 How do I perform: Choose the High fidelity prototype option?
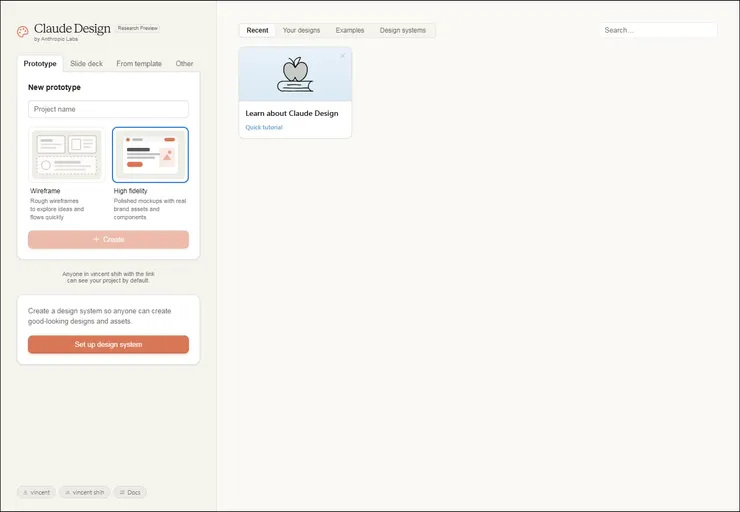pos(150,154)
